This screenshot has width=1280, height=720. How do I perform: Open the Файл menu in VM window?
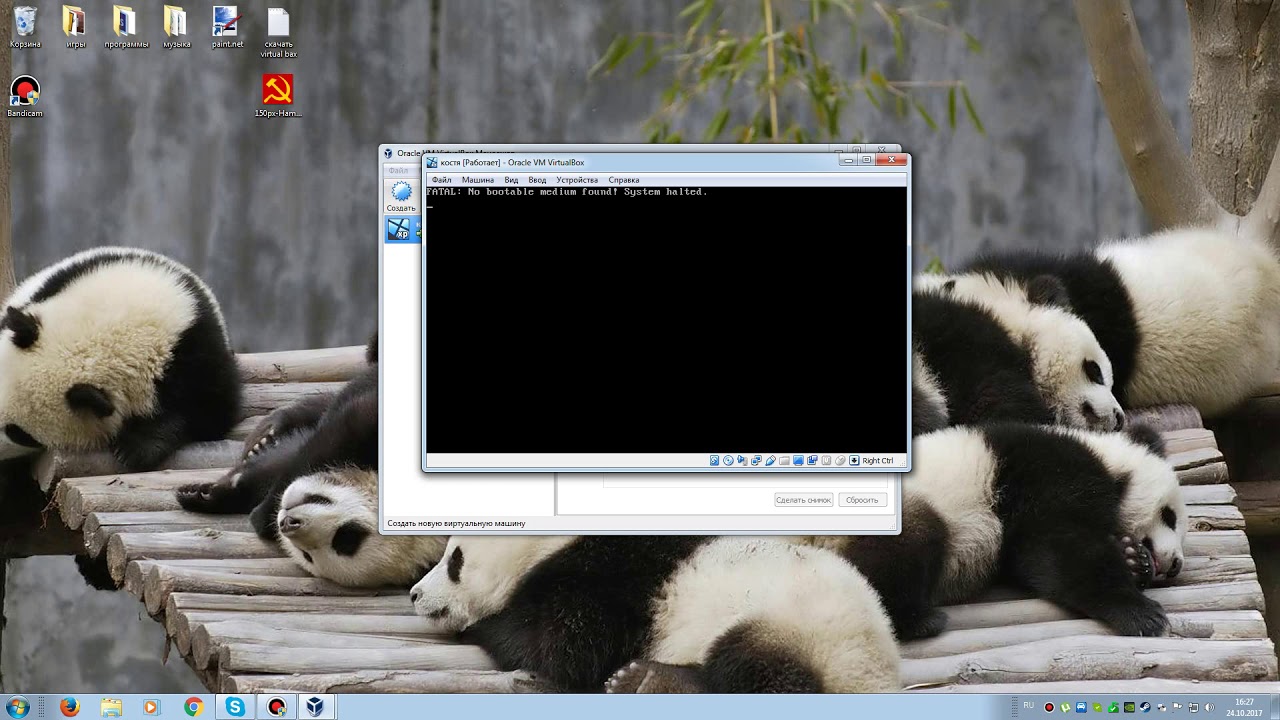pos(441,180)
